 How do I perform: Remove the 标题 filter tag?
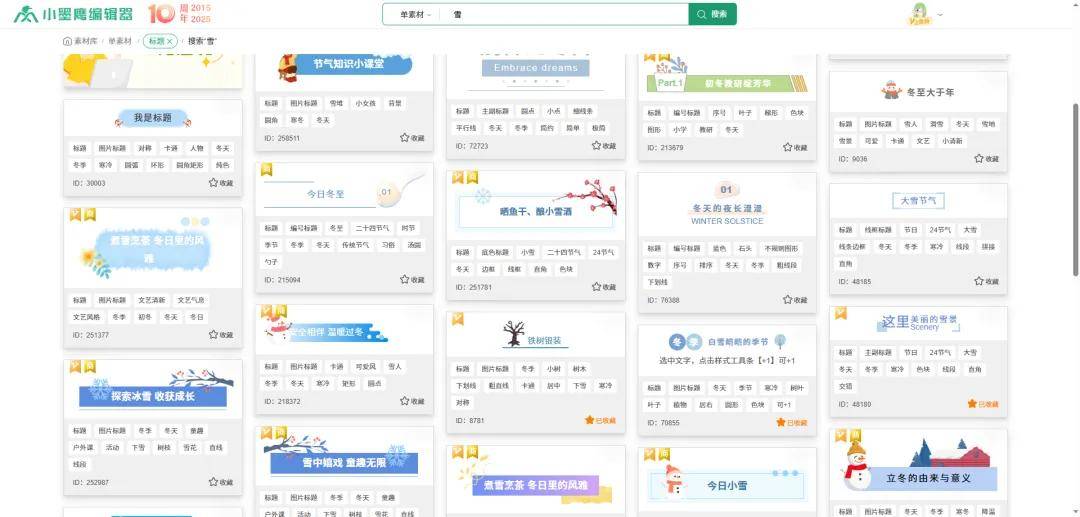[x=170, y=41]
